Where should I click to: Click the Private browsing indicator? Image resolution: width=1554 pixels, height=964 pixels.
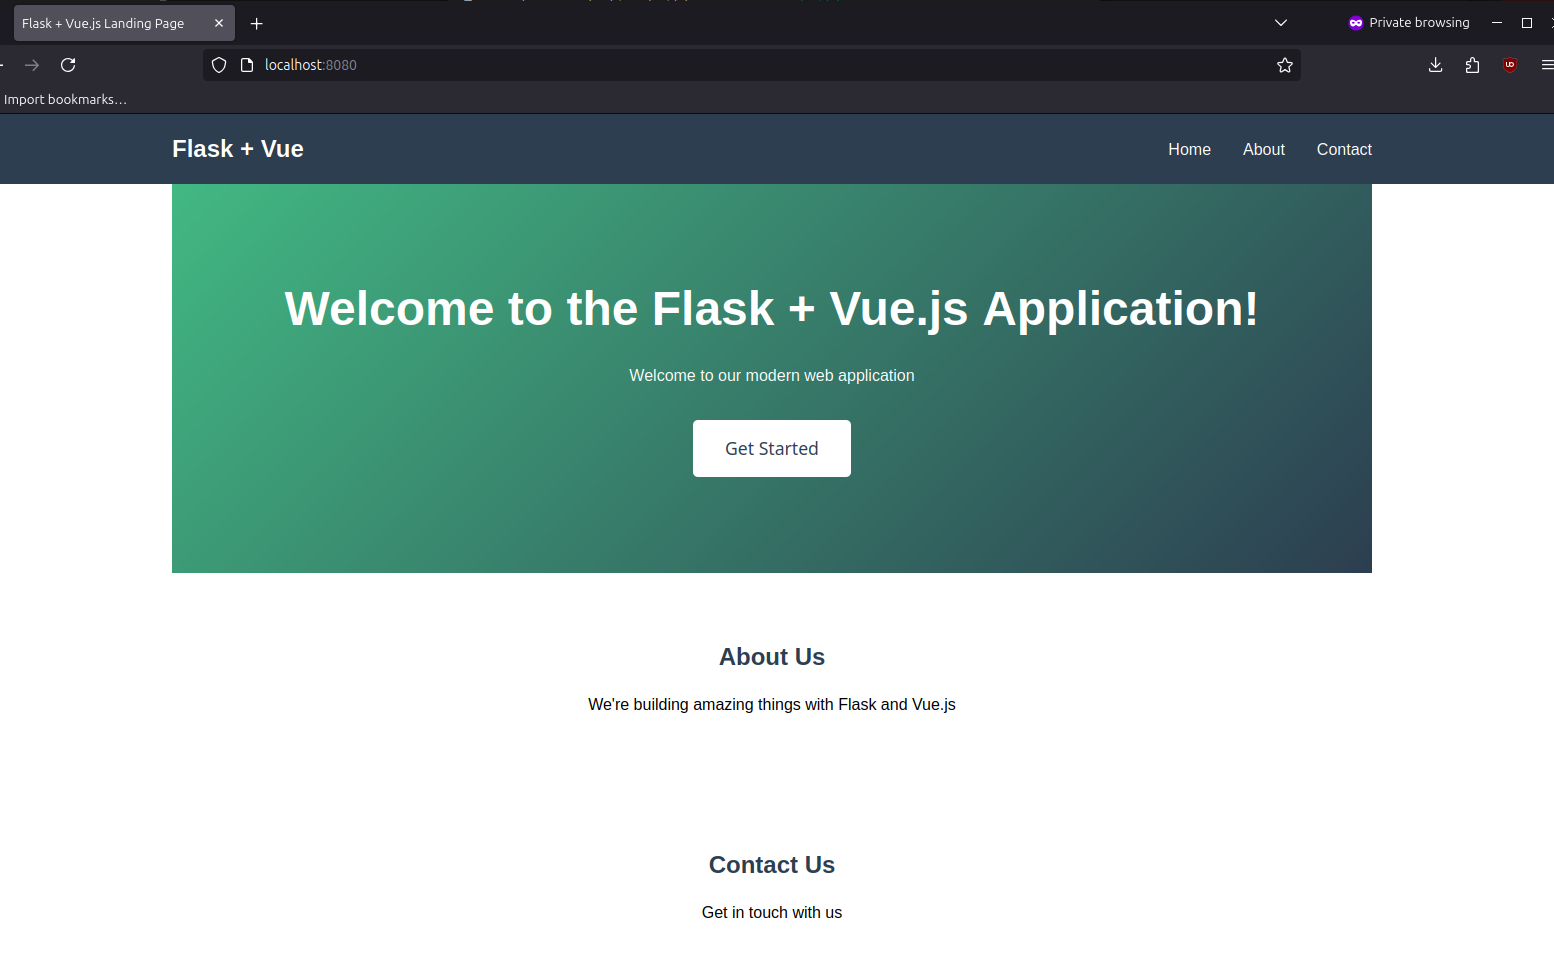pos(1409,23)
